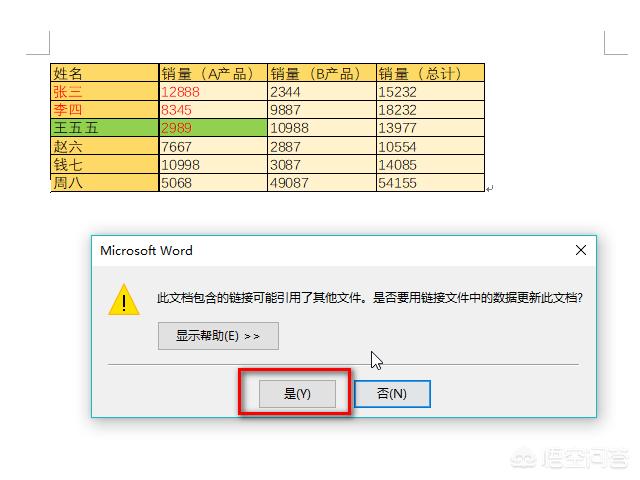Close the Microsoft Word dialog

pos(581,250)
